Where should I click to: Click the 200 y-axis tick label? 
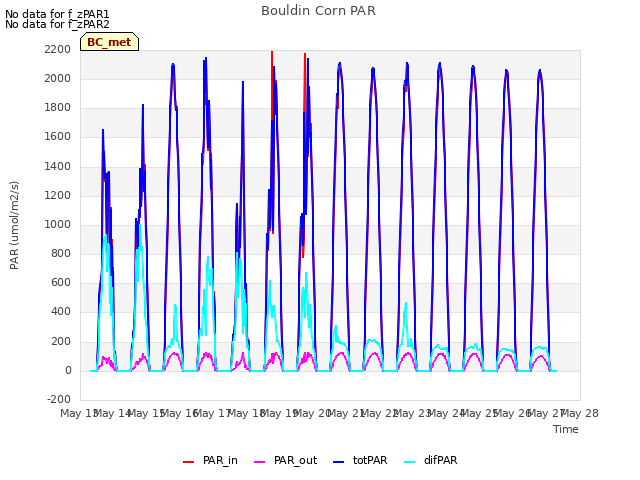(61, 341)
